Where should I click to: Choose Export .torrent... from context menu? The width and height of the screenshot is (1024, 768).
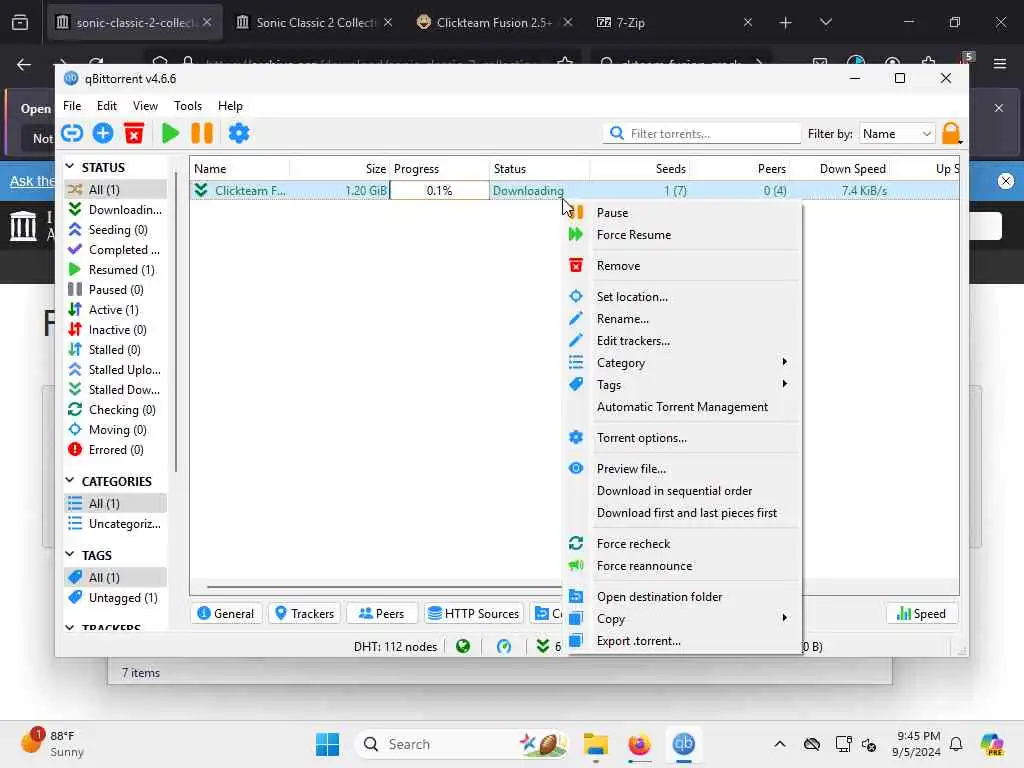(683, 641)
